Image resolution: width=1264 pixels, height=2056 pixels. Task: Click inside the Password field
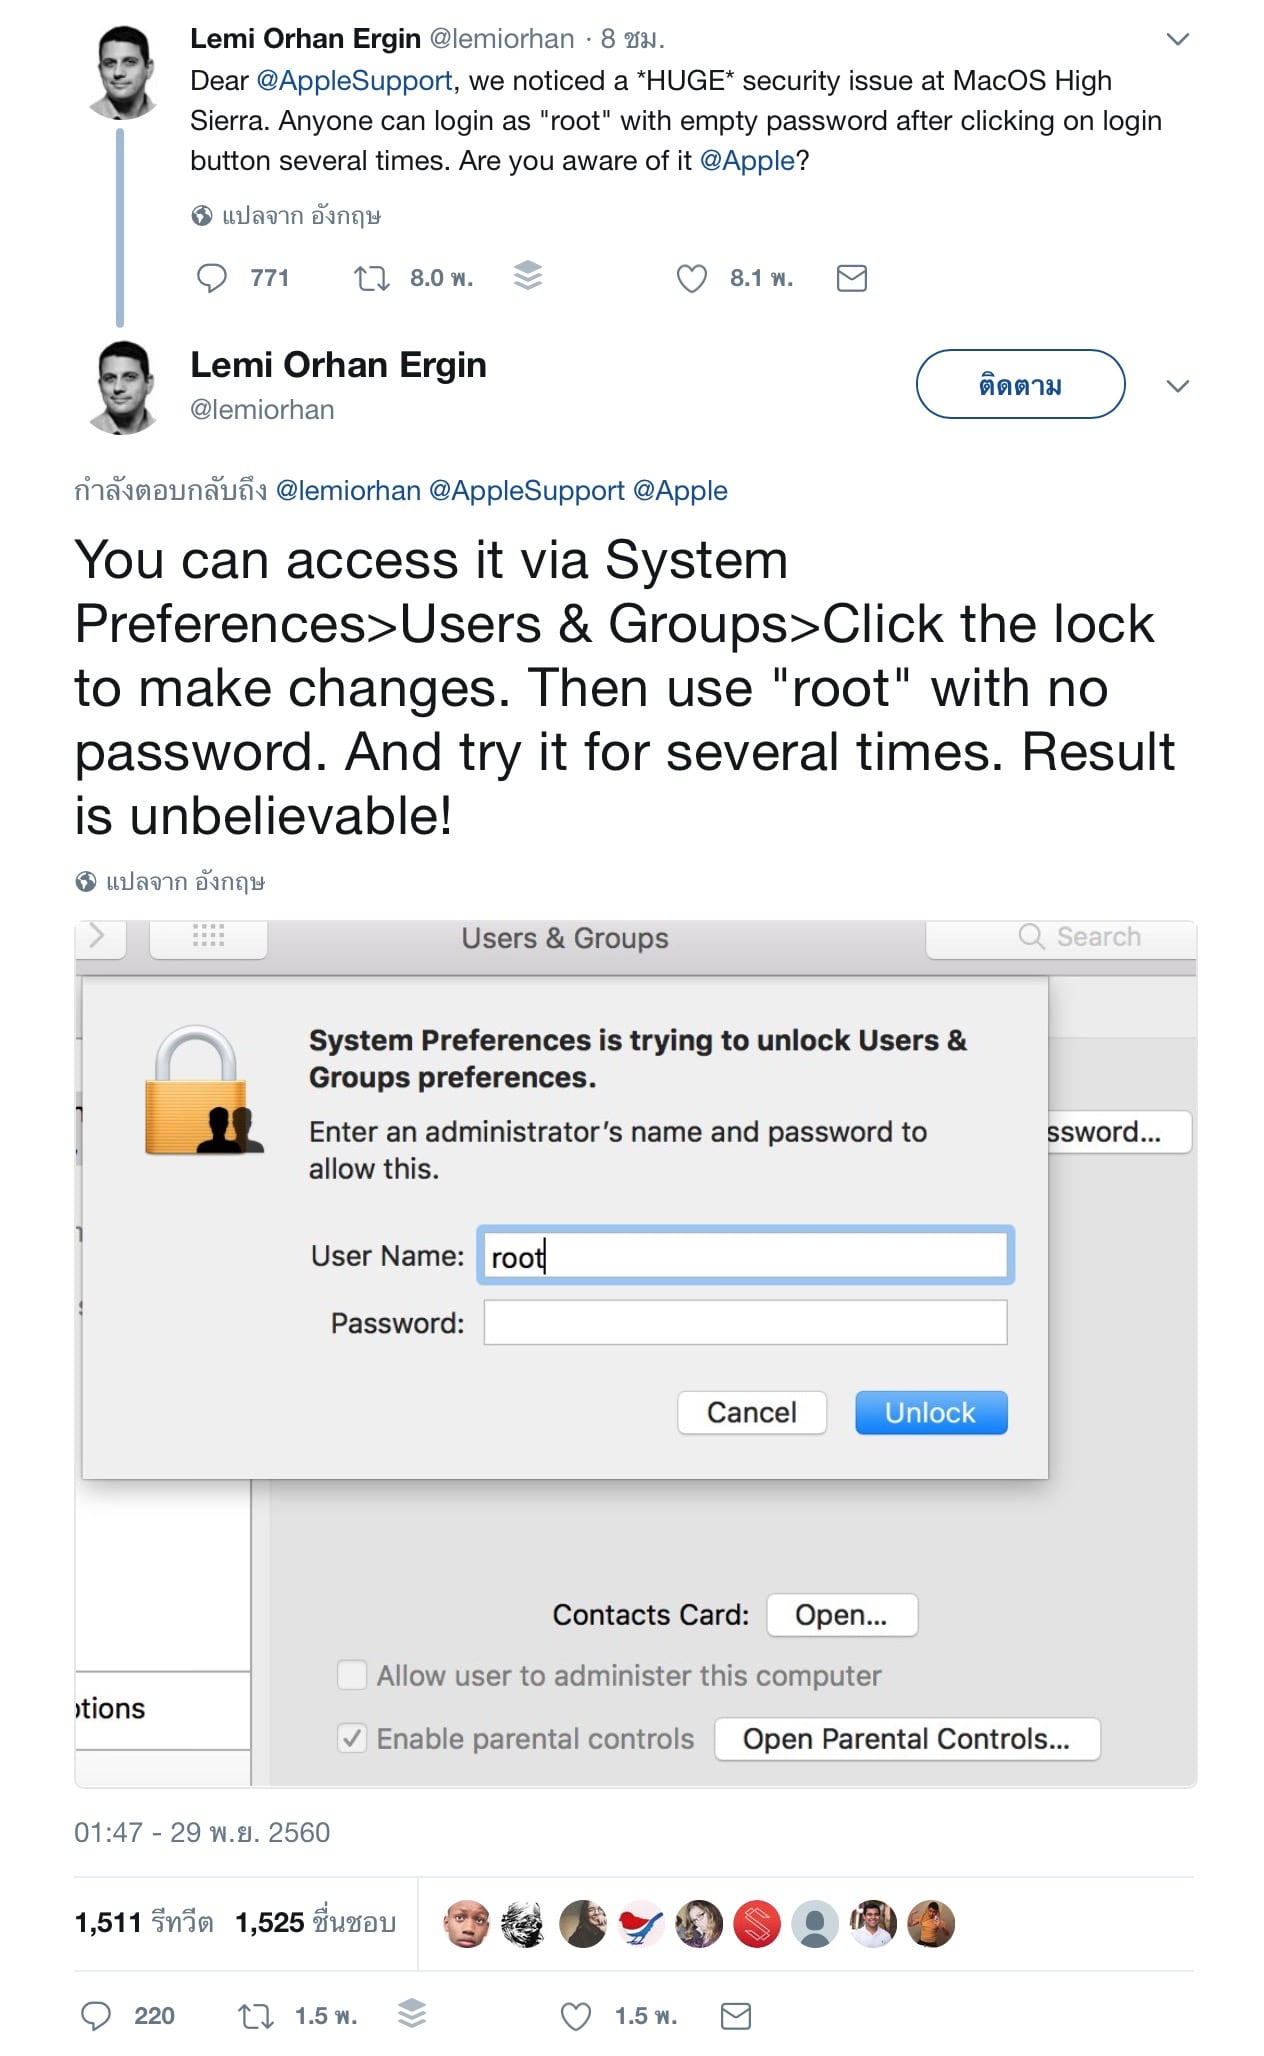pos(744,1322)
